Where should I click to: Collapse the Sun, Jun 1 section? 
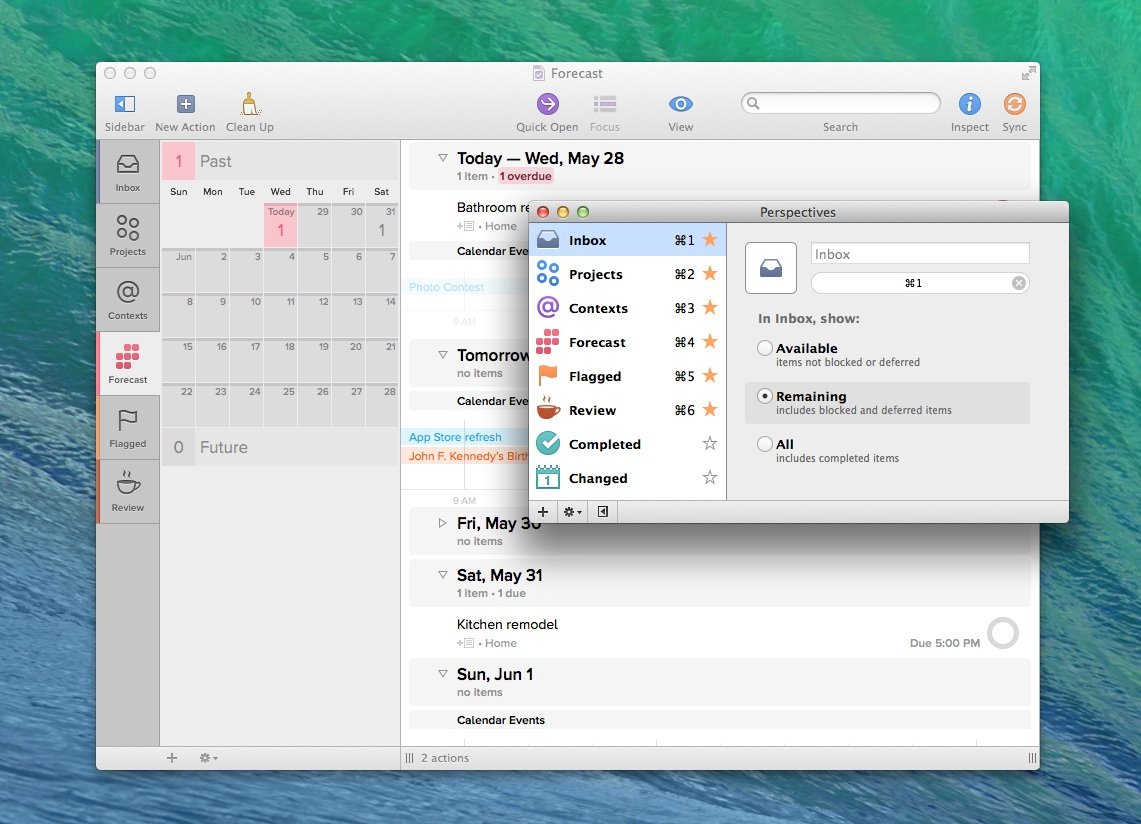(442, 673)
